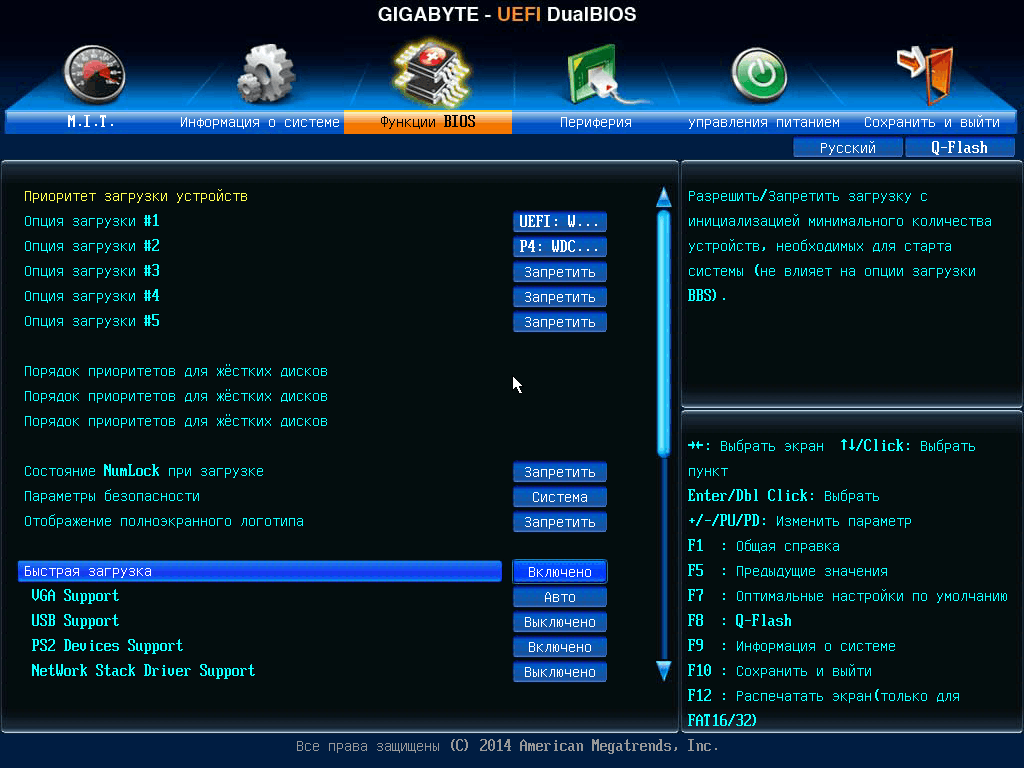Screen dimensions: 1024x768
Task: Toggle PS2 Devices Support Включено value
Action: [x=560, y=647]
